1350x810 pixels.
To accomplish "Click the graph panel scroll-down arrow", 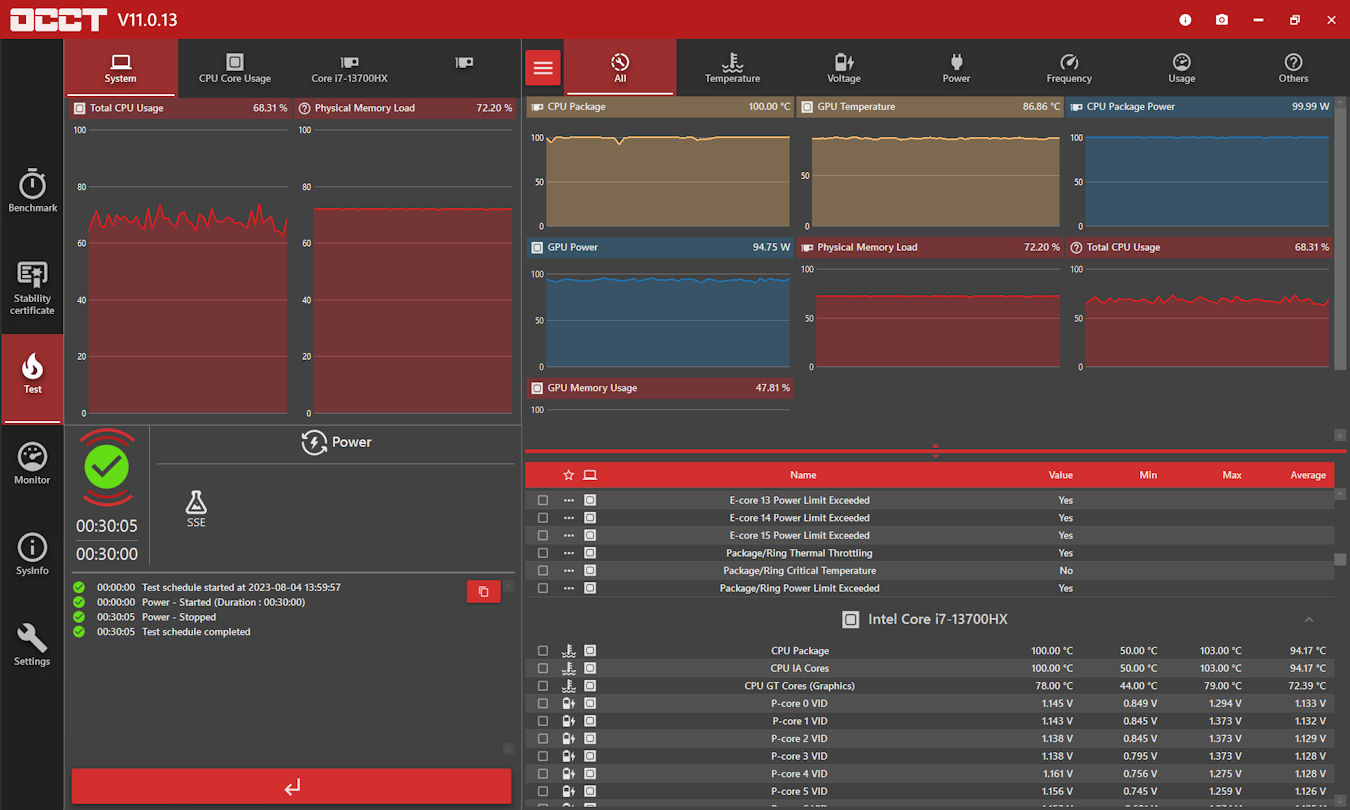I will click(x=1340, y=435).
